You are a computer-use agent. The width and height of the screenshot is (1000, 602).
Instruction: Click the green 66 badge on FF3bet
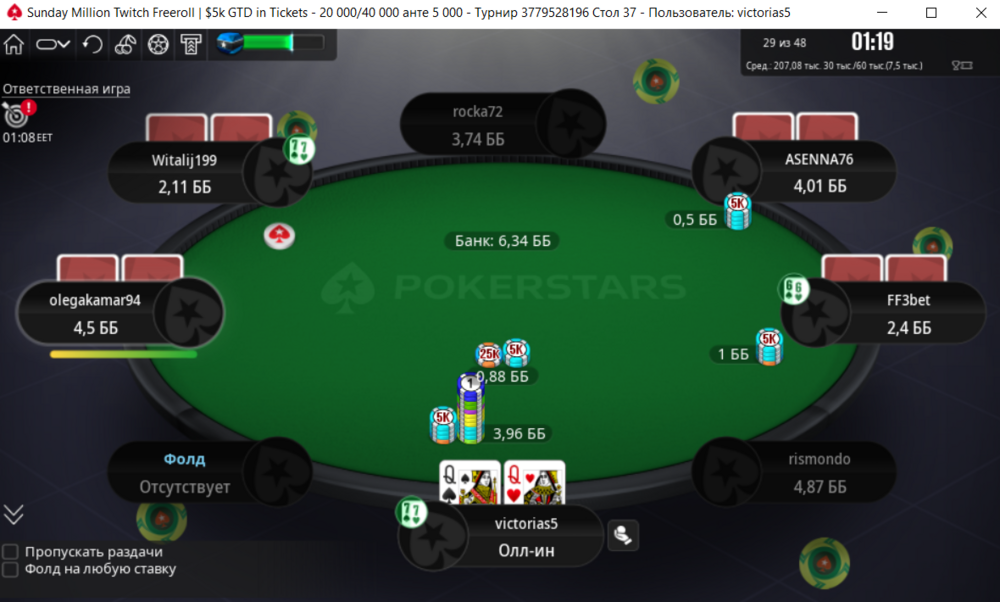pyautogui.click(x=795, y=290)
